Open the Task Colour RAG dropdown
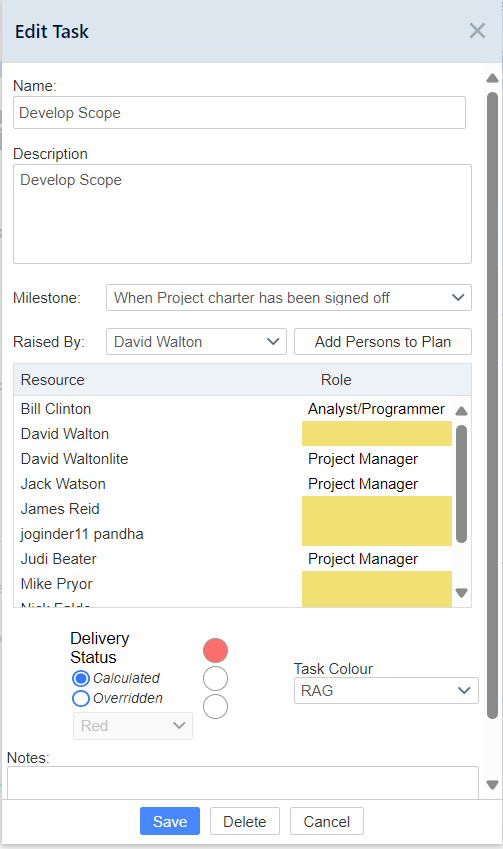The image size is (503, 849). click(386, 691)
